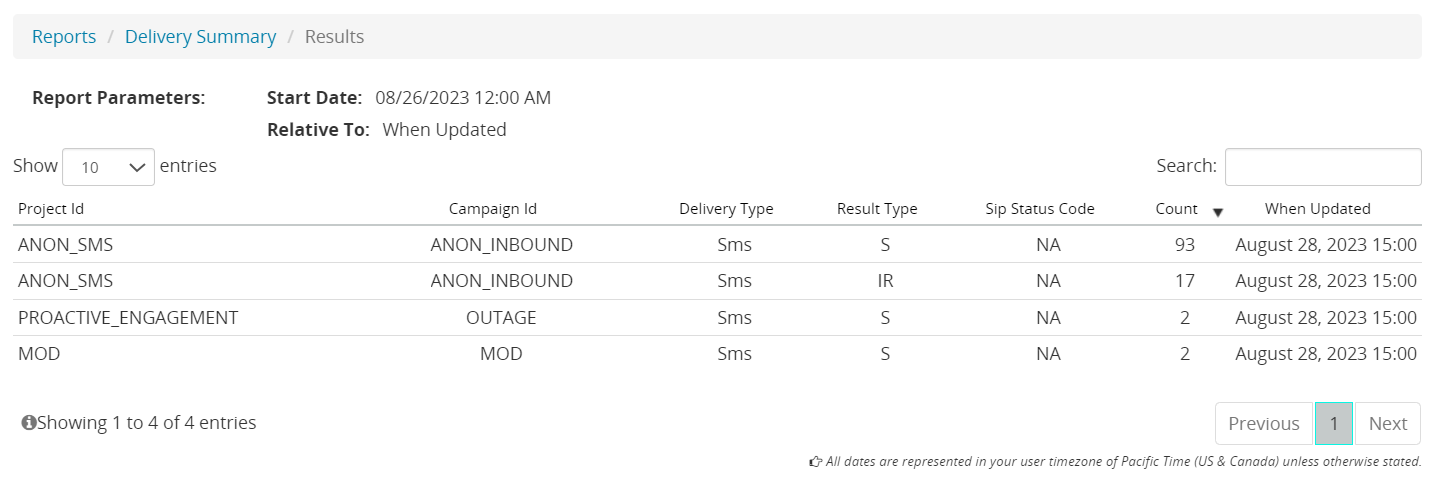Viewport: 1432px width, 483px height.
Task: Select page 1 in pagination
Action: tap(1333, 423)
